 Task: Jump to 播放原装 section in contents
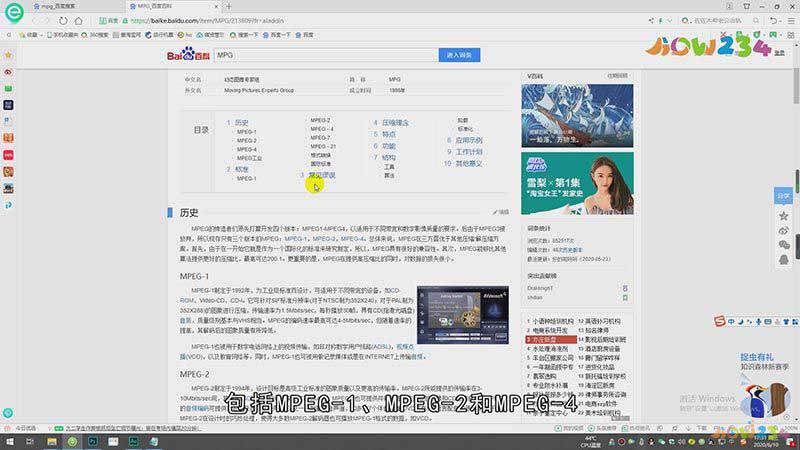click(x=322, y=176)
